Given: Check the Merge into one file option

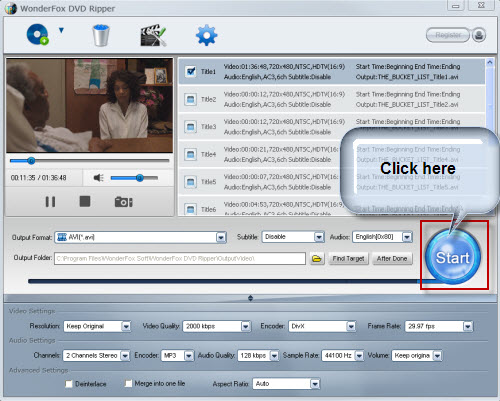Looking at the screenshot, I should (128, 383).
